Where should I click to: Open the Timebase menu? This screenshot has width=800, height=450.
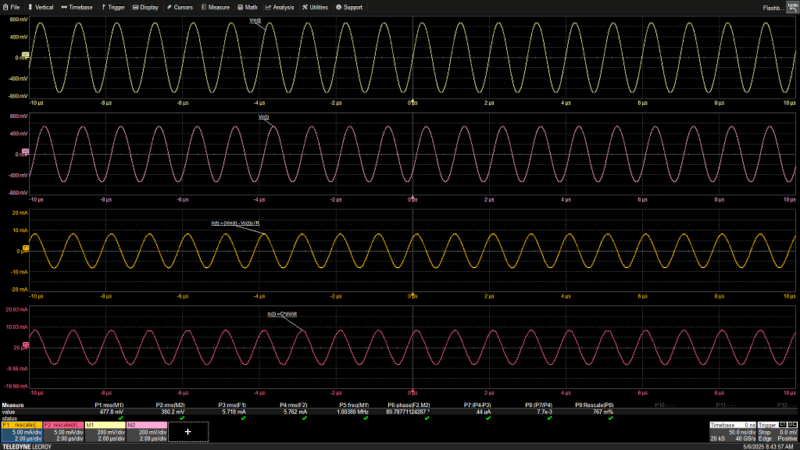click(76, 7)
